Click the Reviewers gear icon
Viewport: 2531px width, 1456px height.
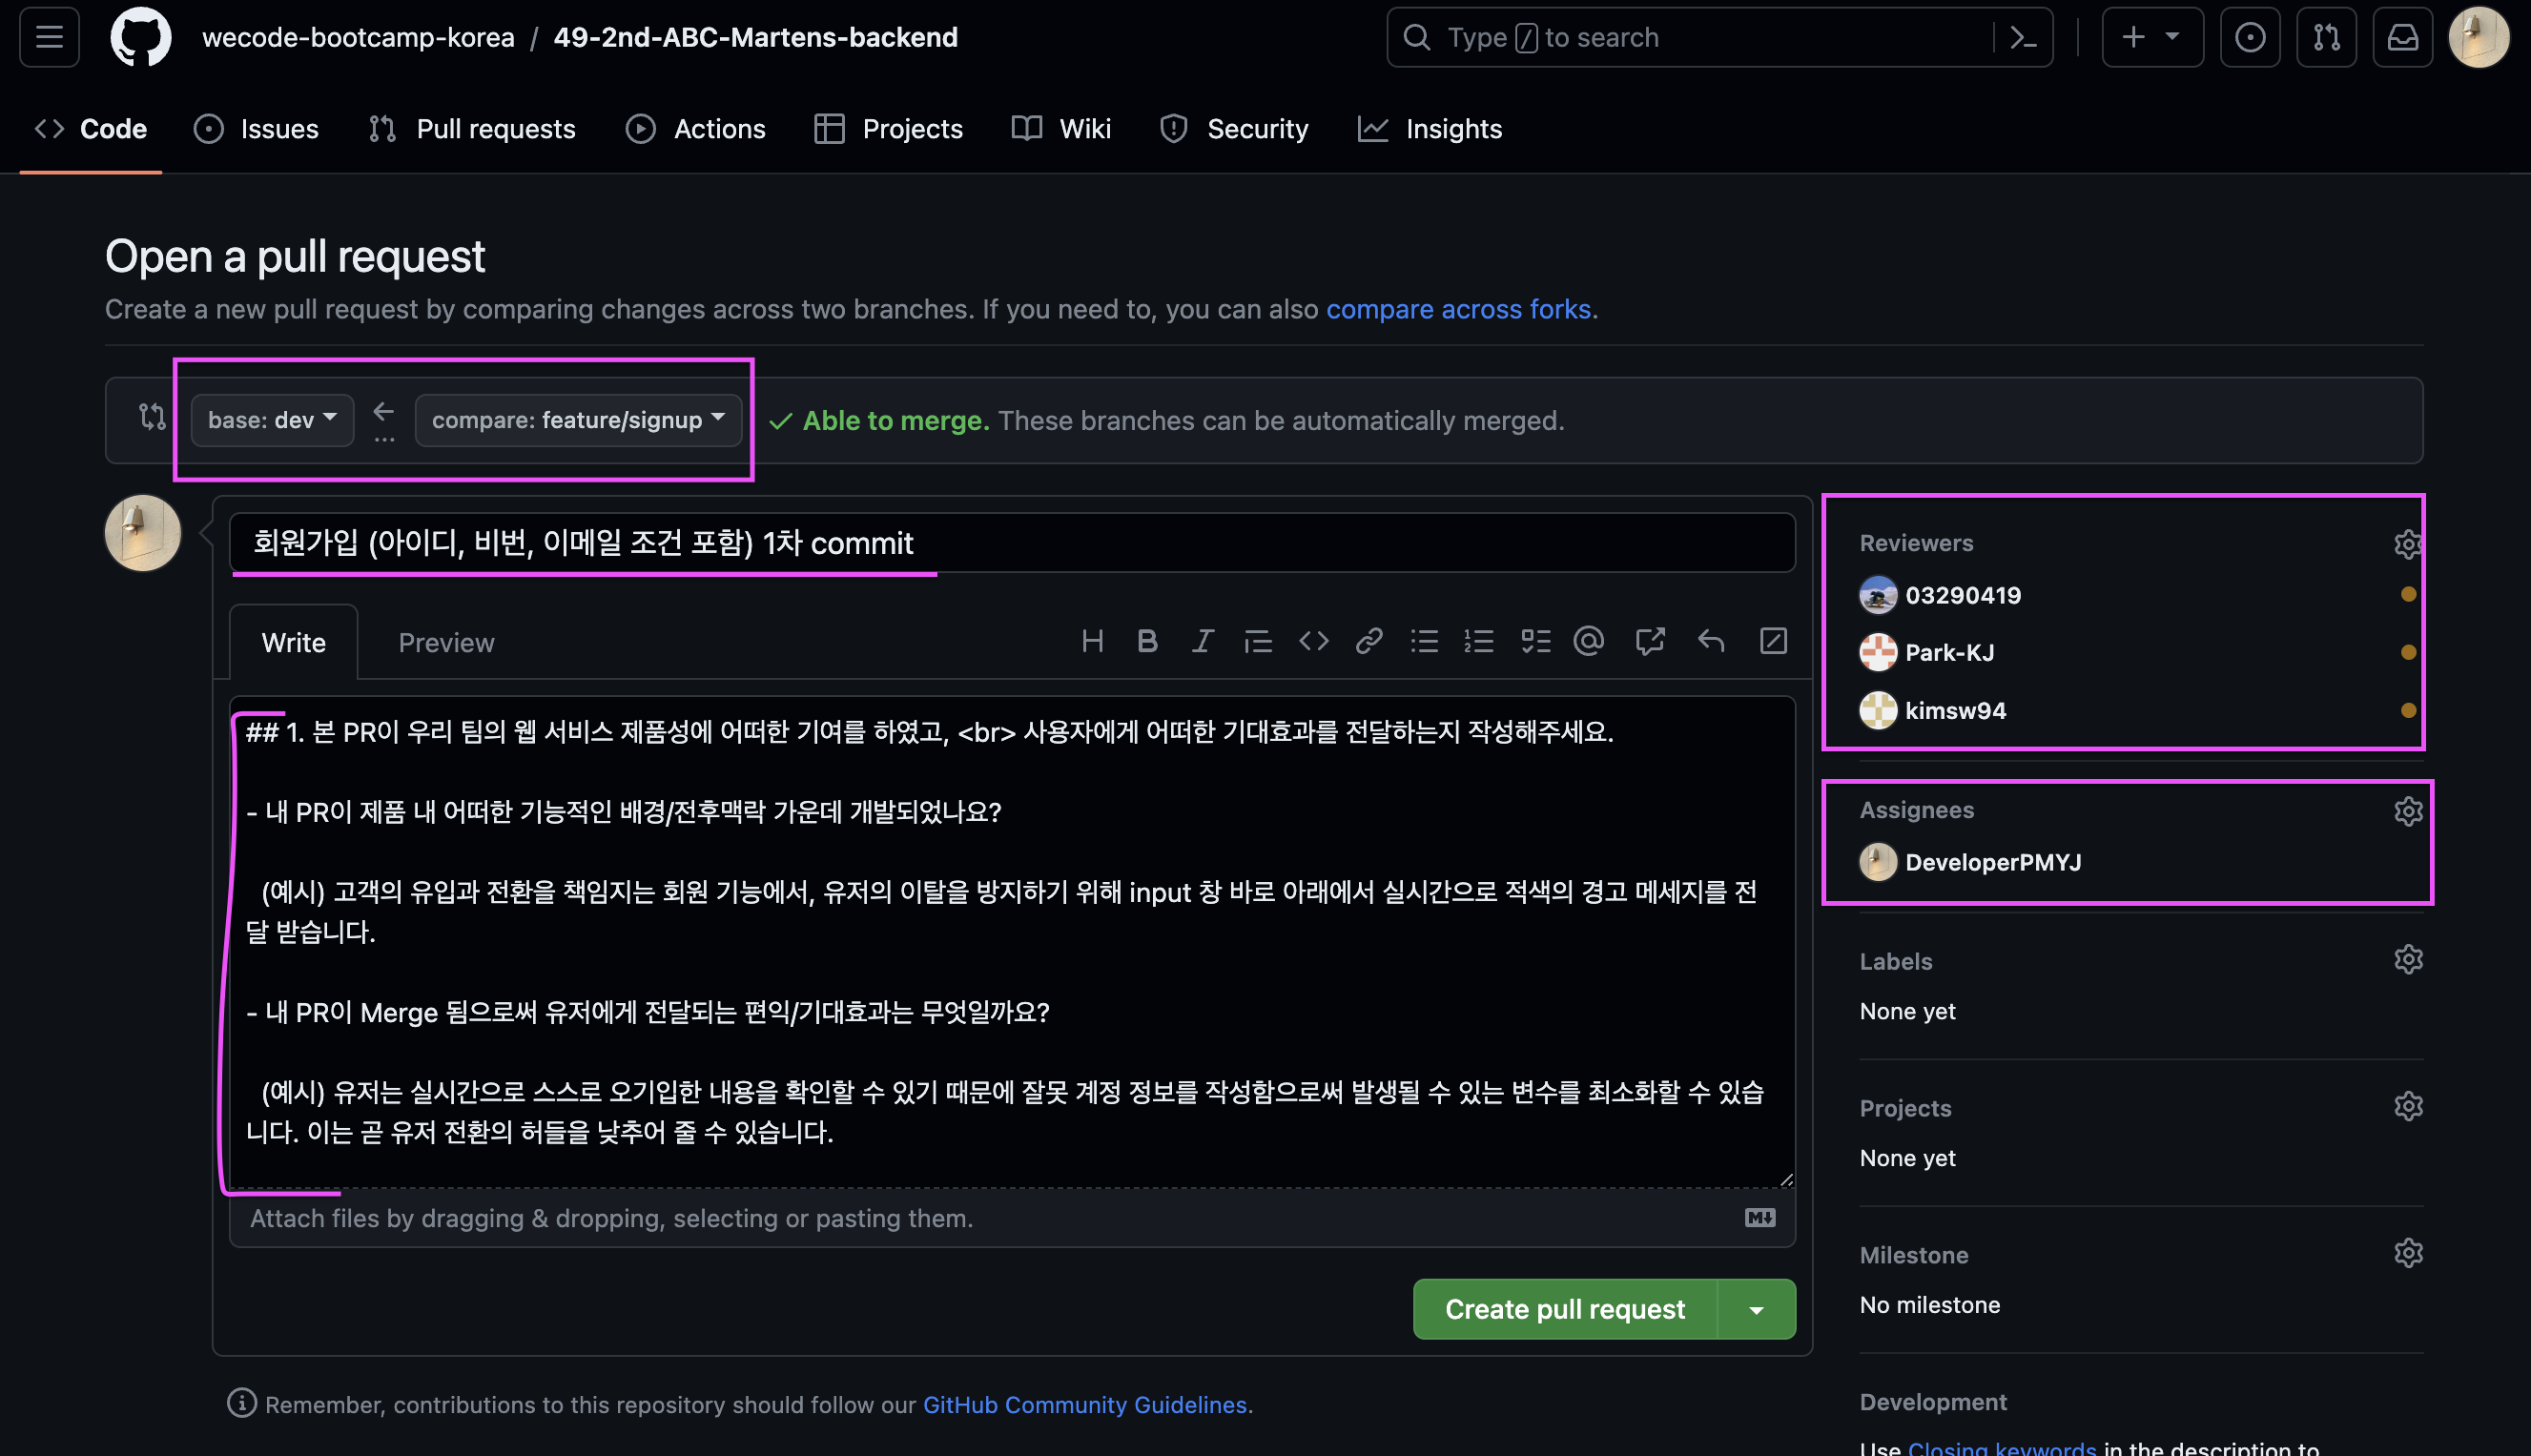2407,543
